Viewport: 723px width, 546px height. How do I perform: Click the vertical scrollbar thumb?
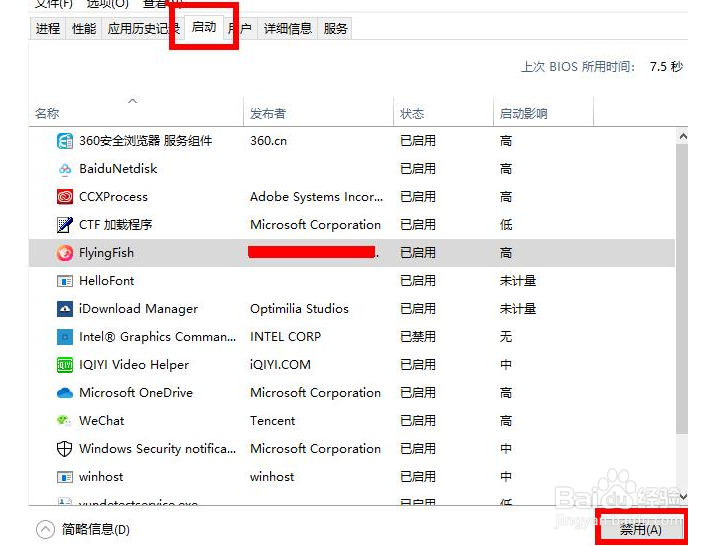pyautogui.click(x=682, y=289)
